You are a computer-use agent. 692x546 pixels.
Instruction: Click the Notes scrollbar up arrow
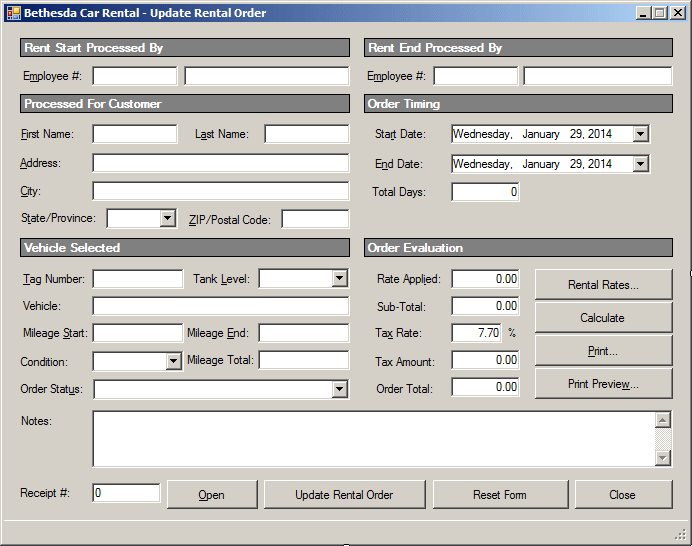[x=663, y=420]
